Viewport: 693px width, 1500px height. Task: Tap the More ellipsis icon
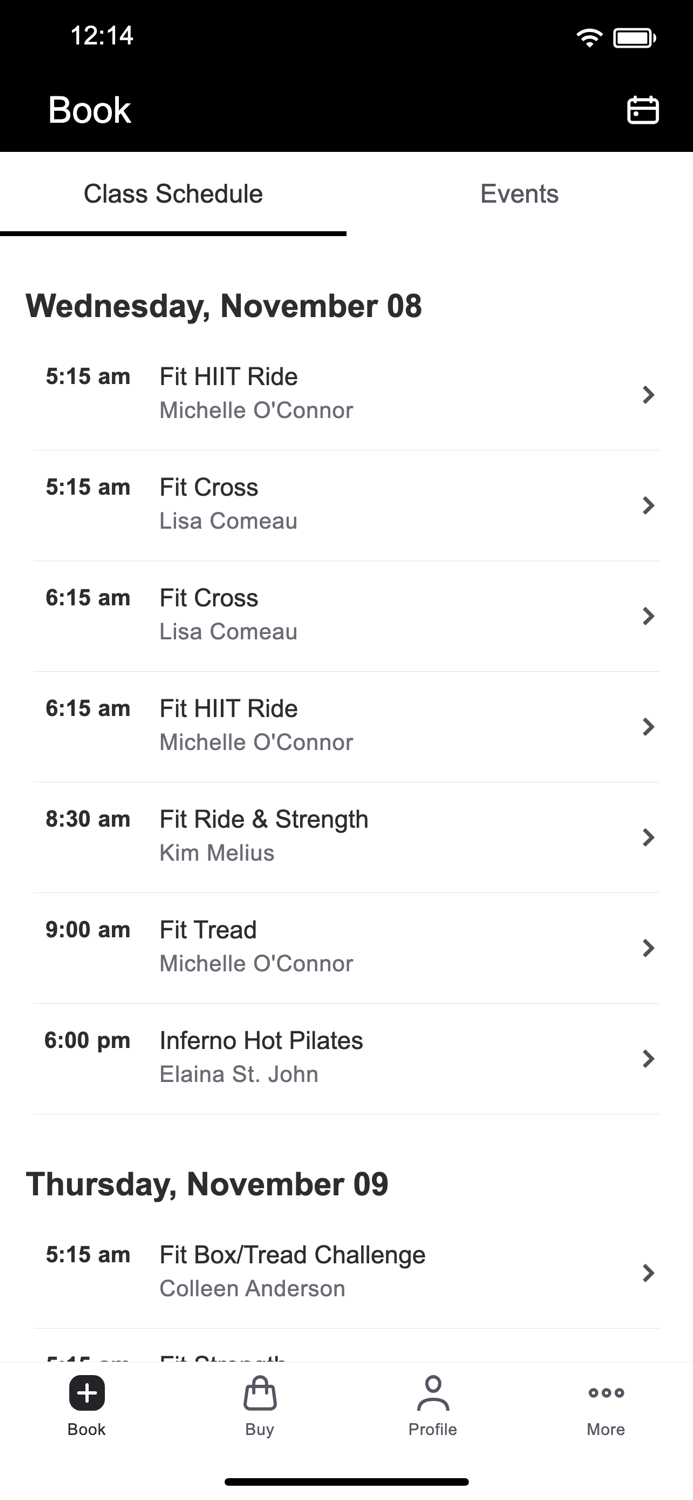[x=605, y=1392]
